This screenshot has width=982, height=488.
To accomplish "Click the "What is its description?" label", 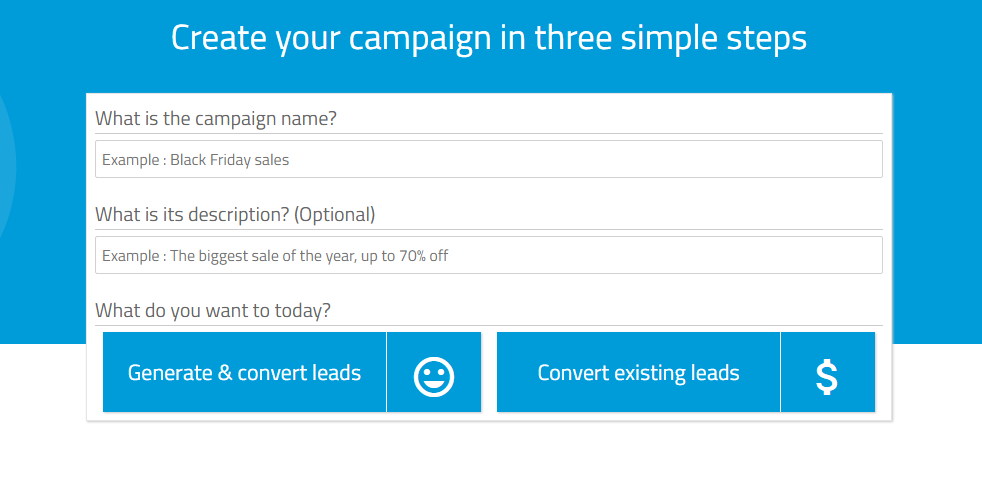I will [192, 214].
